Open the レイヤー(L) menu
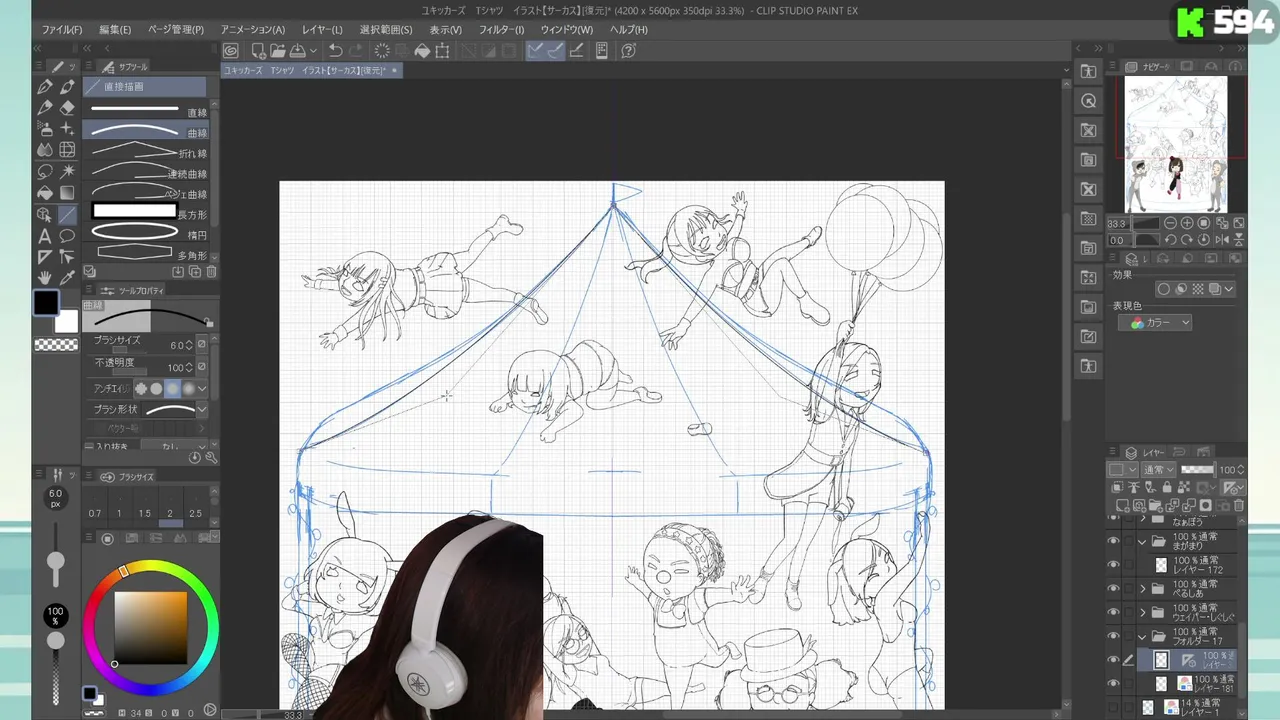 click(x=322, y=30)
